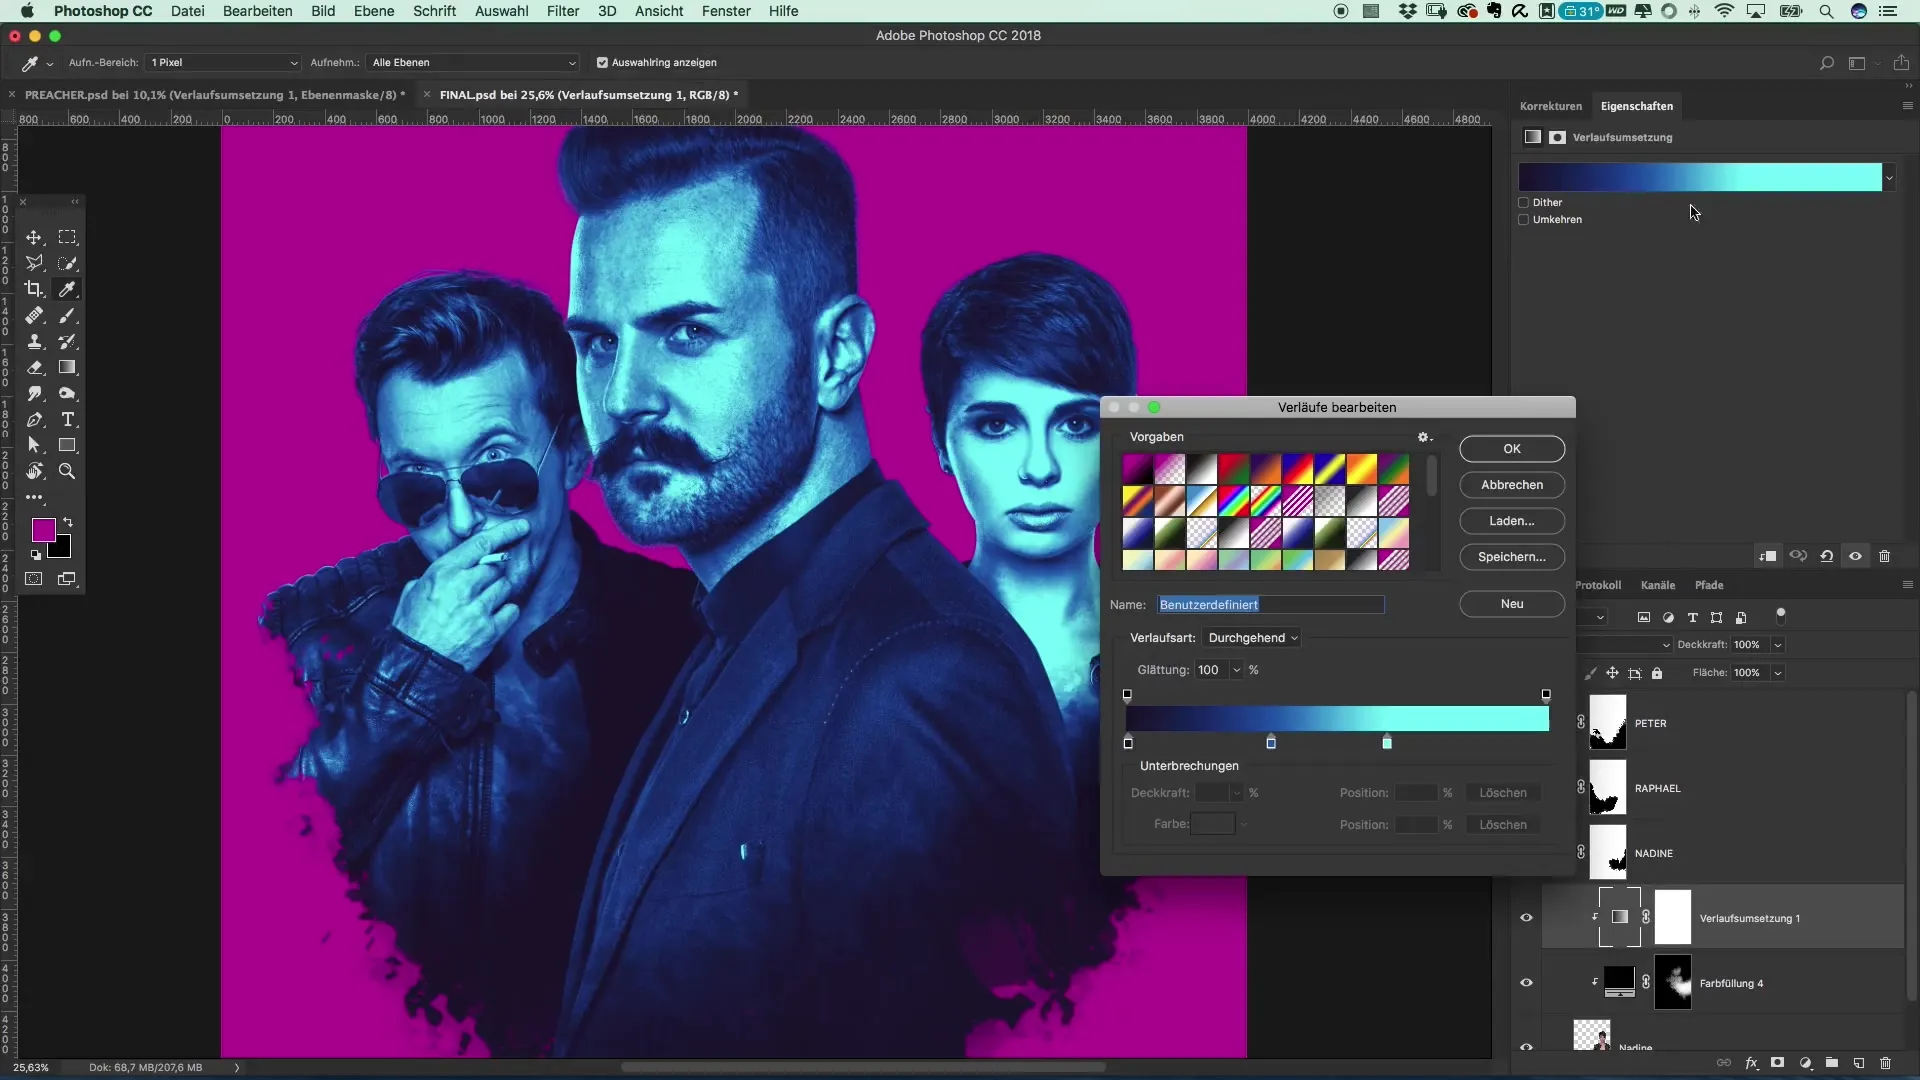Select the Smudge tool
The width and height of the screenshot is (1920, 1080).
click(34, 393)
